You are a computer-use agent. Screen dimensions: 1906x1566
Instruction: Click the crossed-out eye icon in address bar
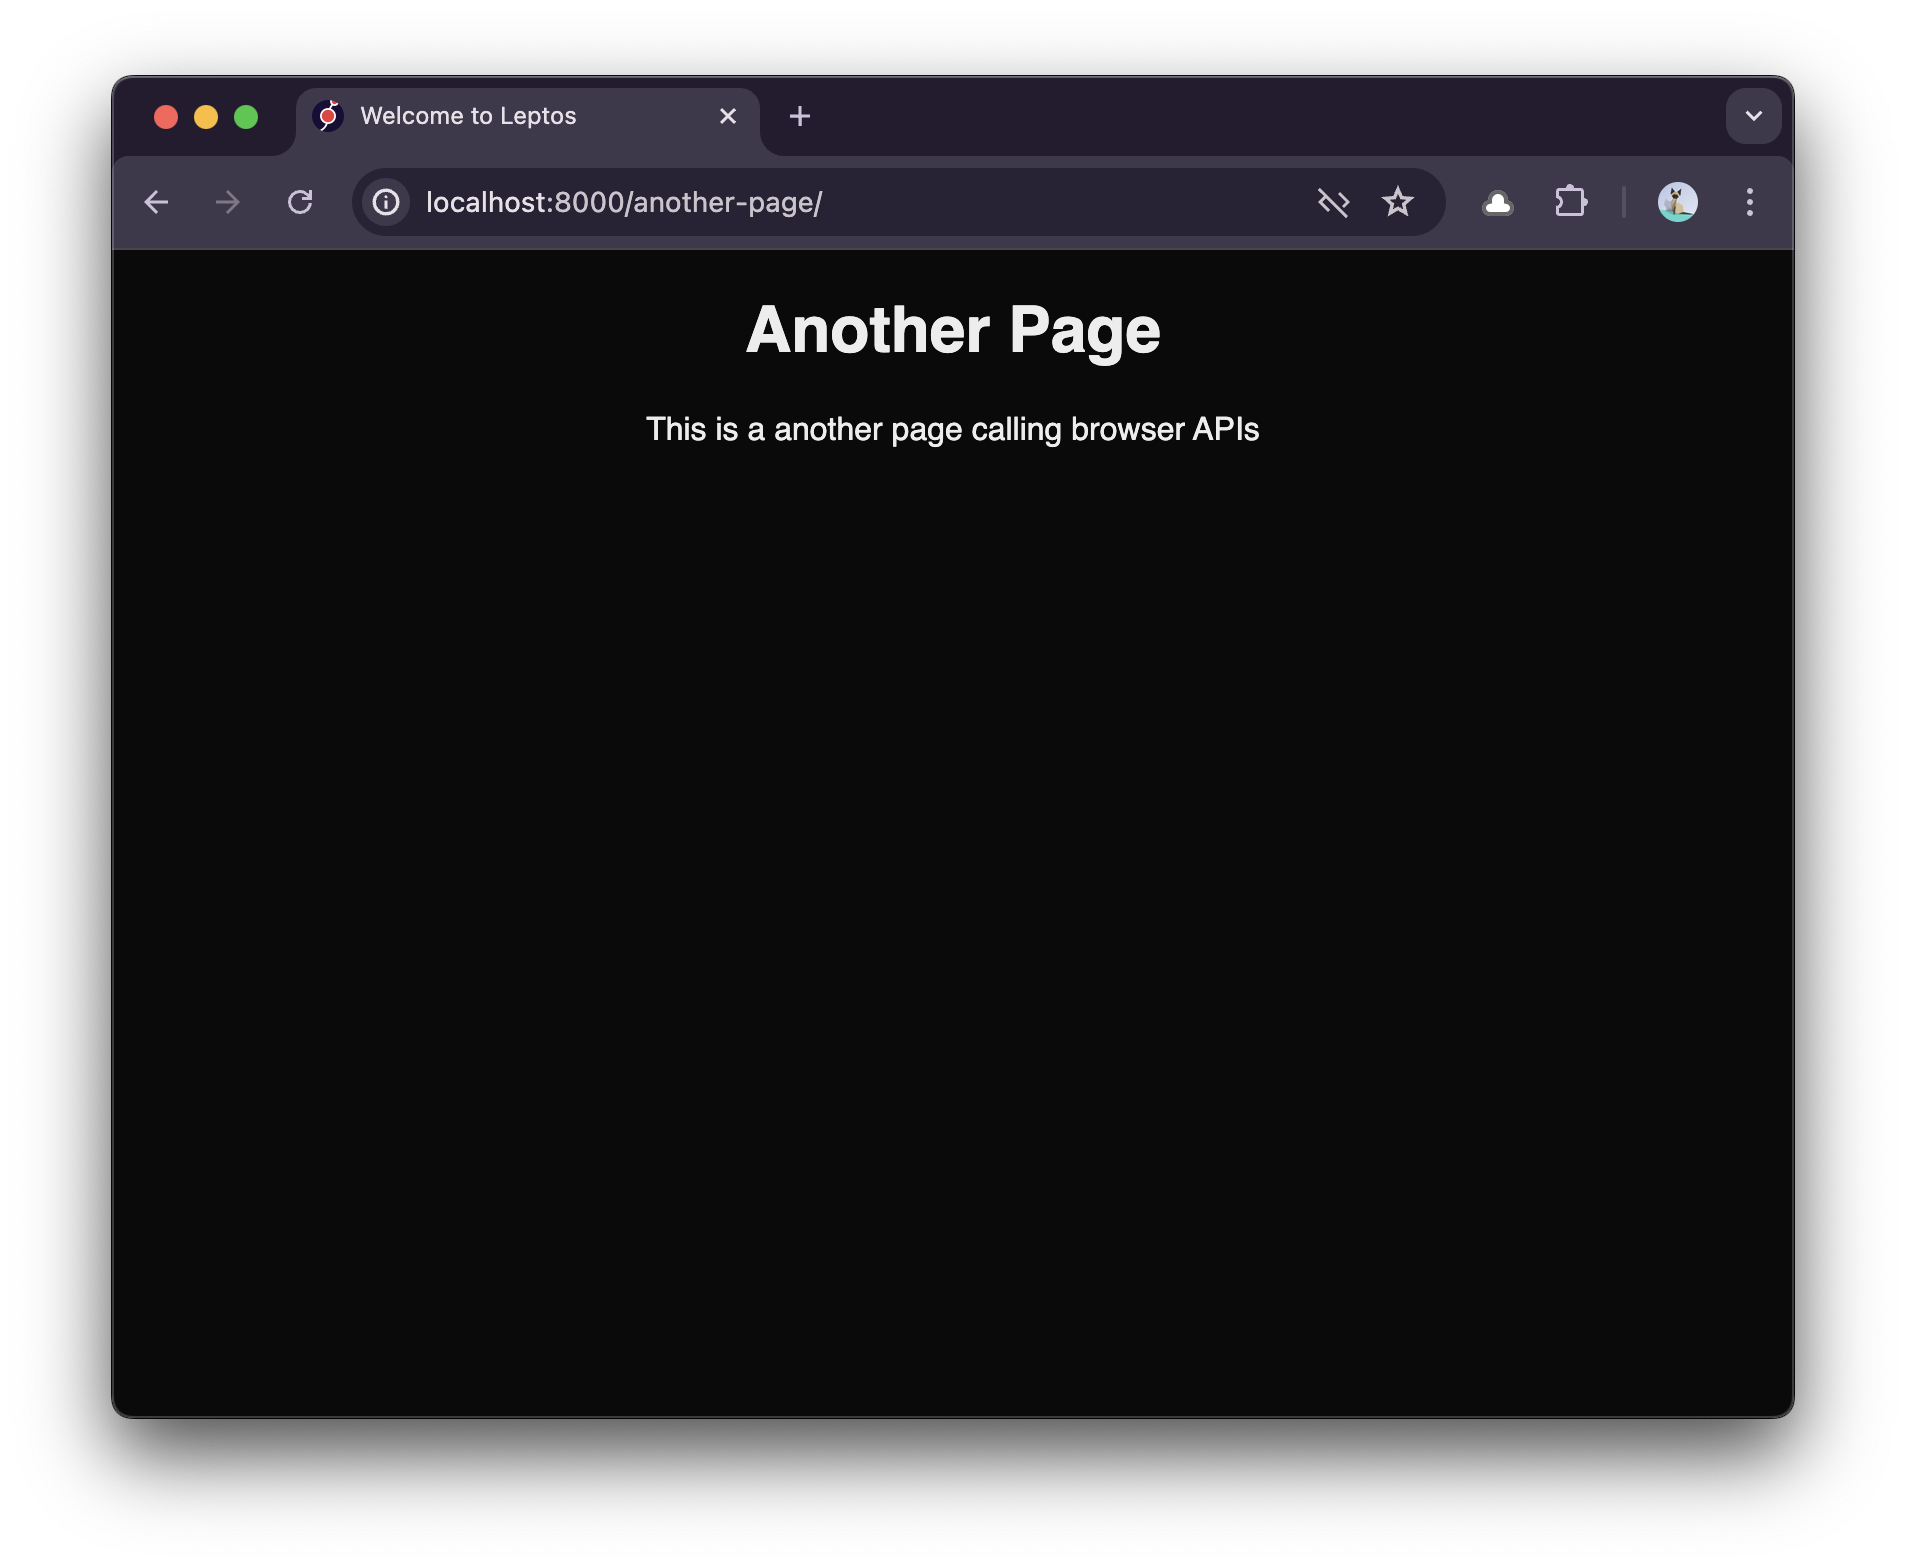[1333, 203]
